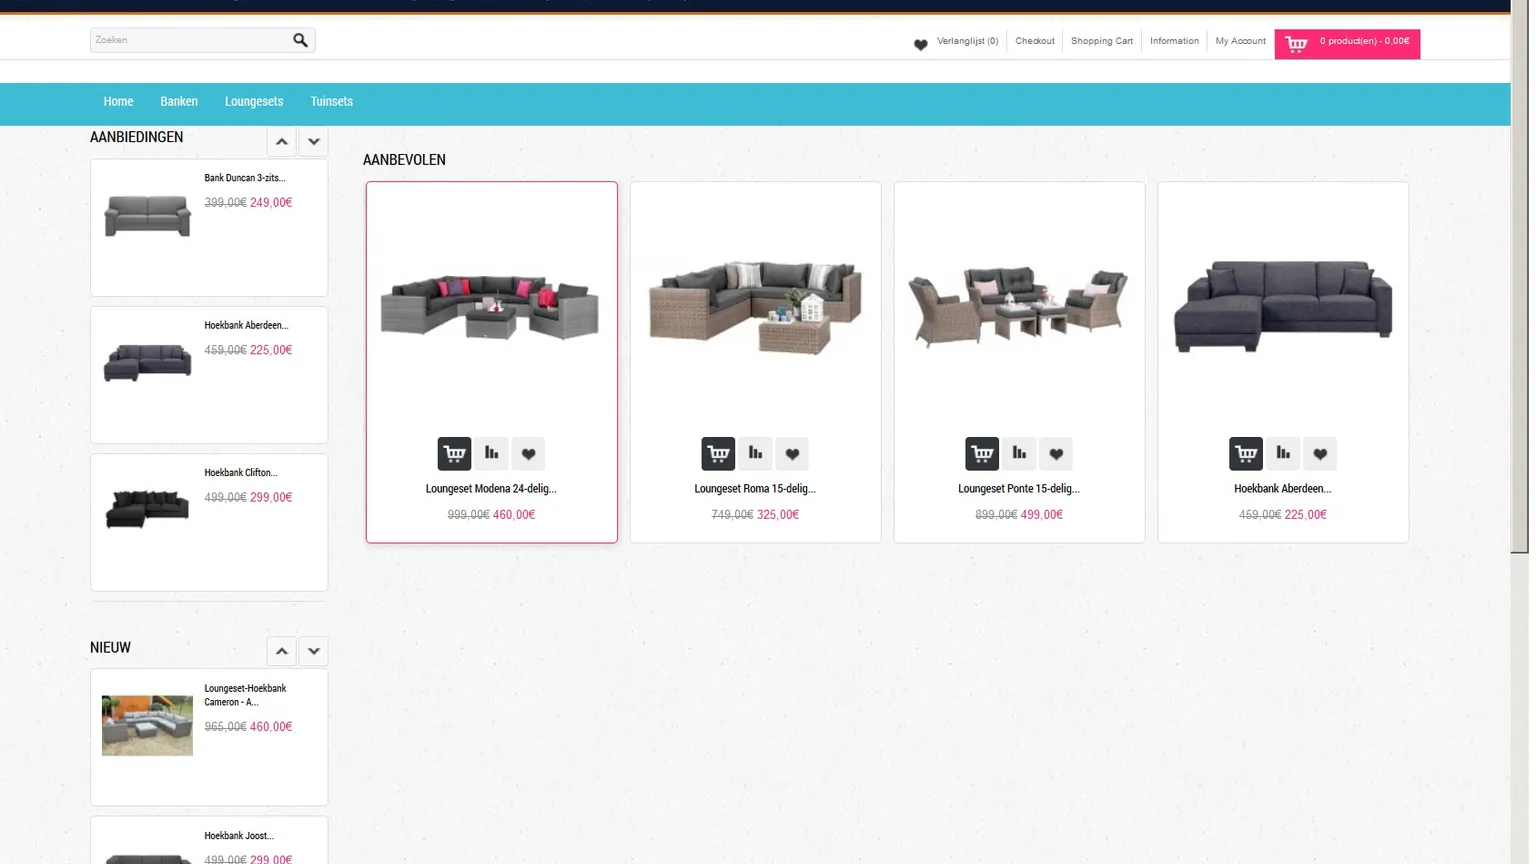The width and height of the screenshot is (1536, 864).
Task: Go to Tuinsets category
Action: 331,102
